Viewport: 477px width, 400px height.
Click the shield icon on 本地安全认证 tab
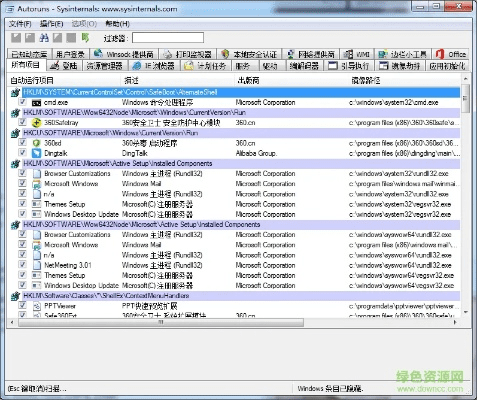click(x=225, y=54)
